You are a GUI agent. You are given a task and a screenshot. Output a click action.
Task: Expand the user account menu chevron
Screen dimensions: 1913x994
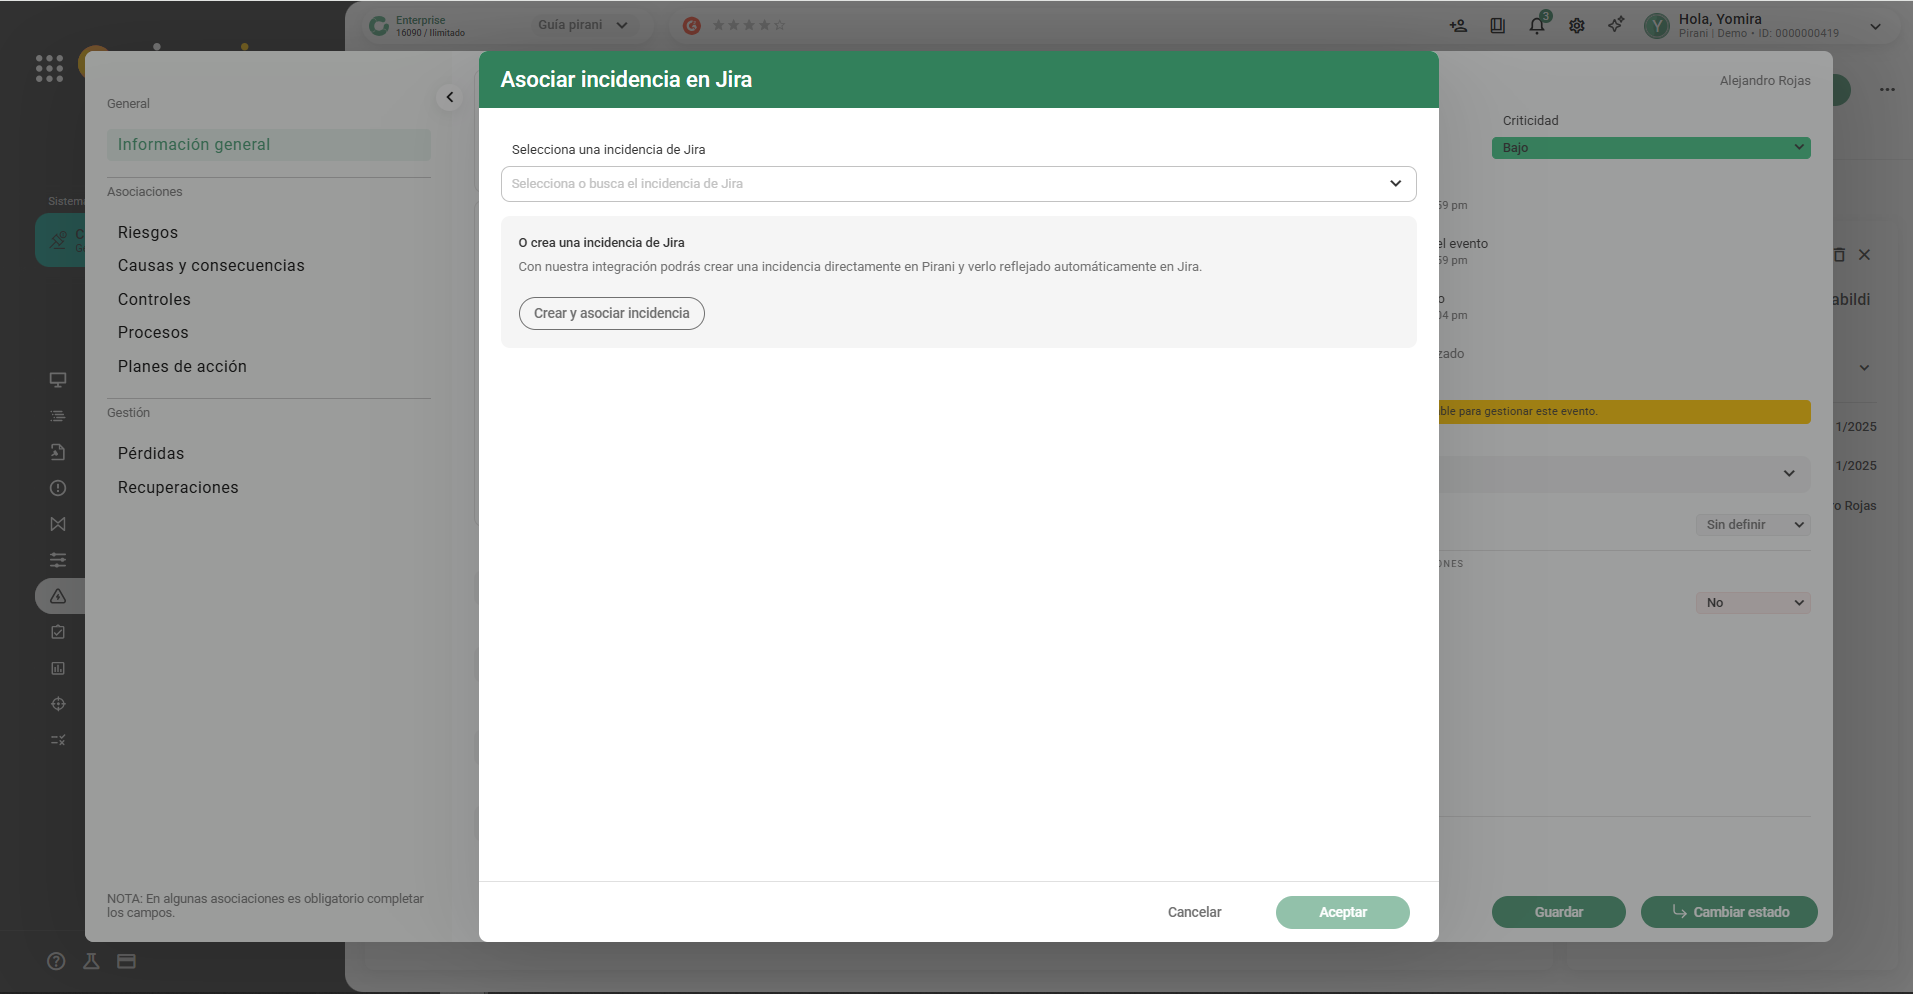point(1875,27)
